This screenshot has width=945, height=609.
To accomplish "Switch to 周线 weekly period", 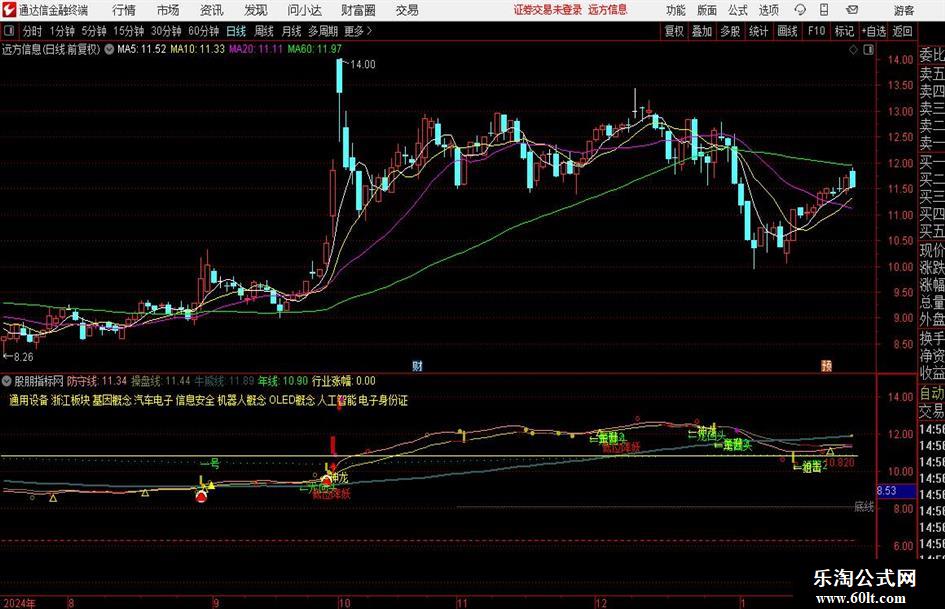I will (x=264, y=31).
